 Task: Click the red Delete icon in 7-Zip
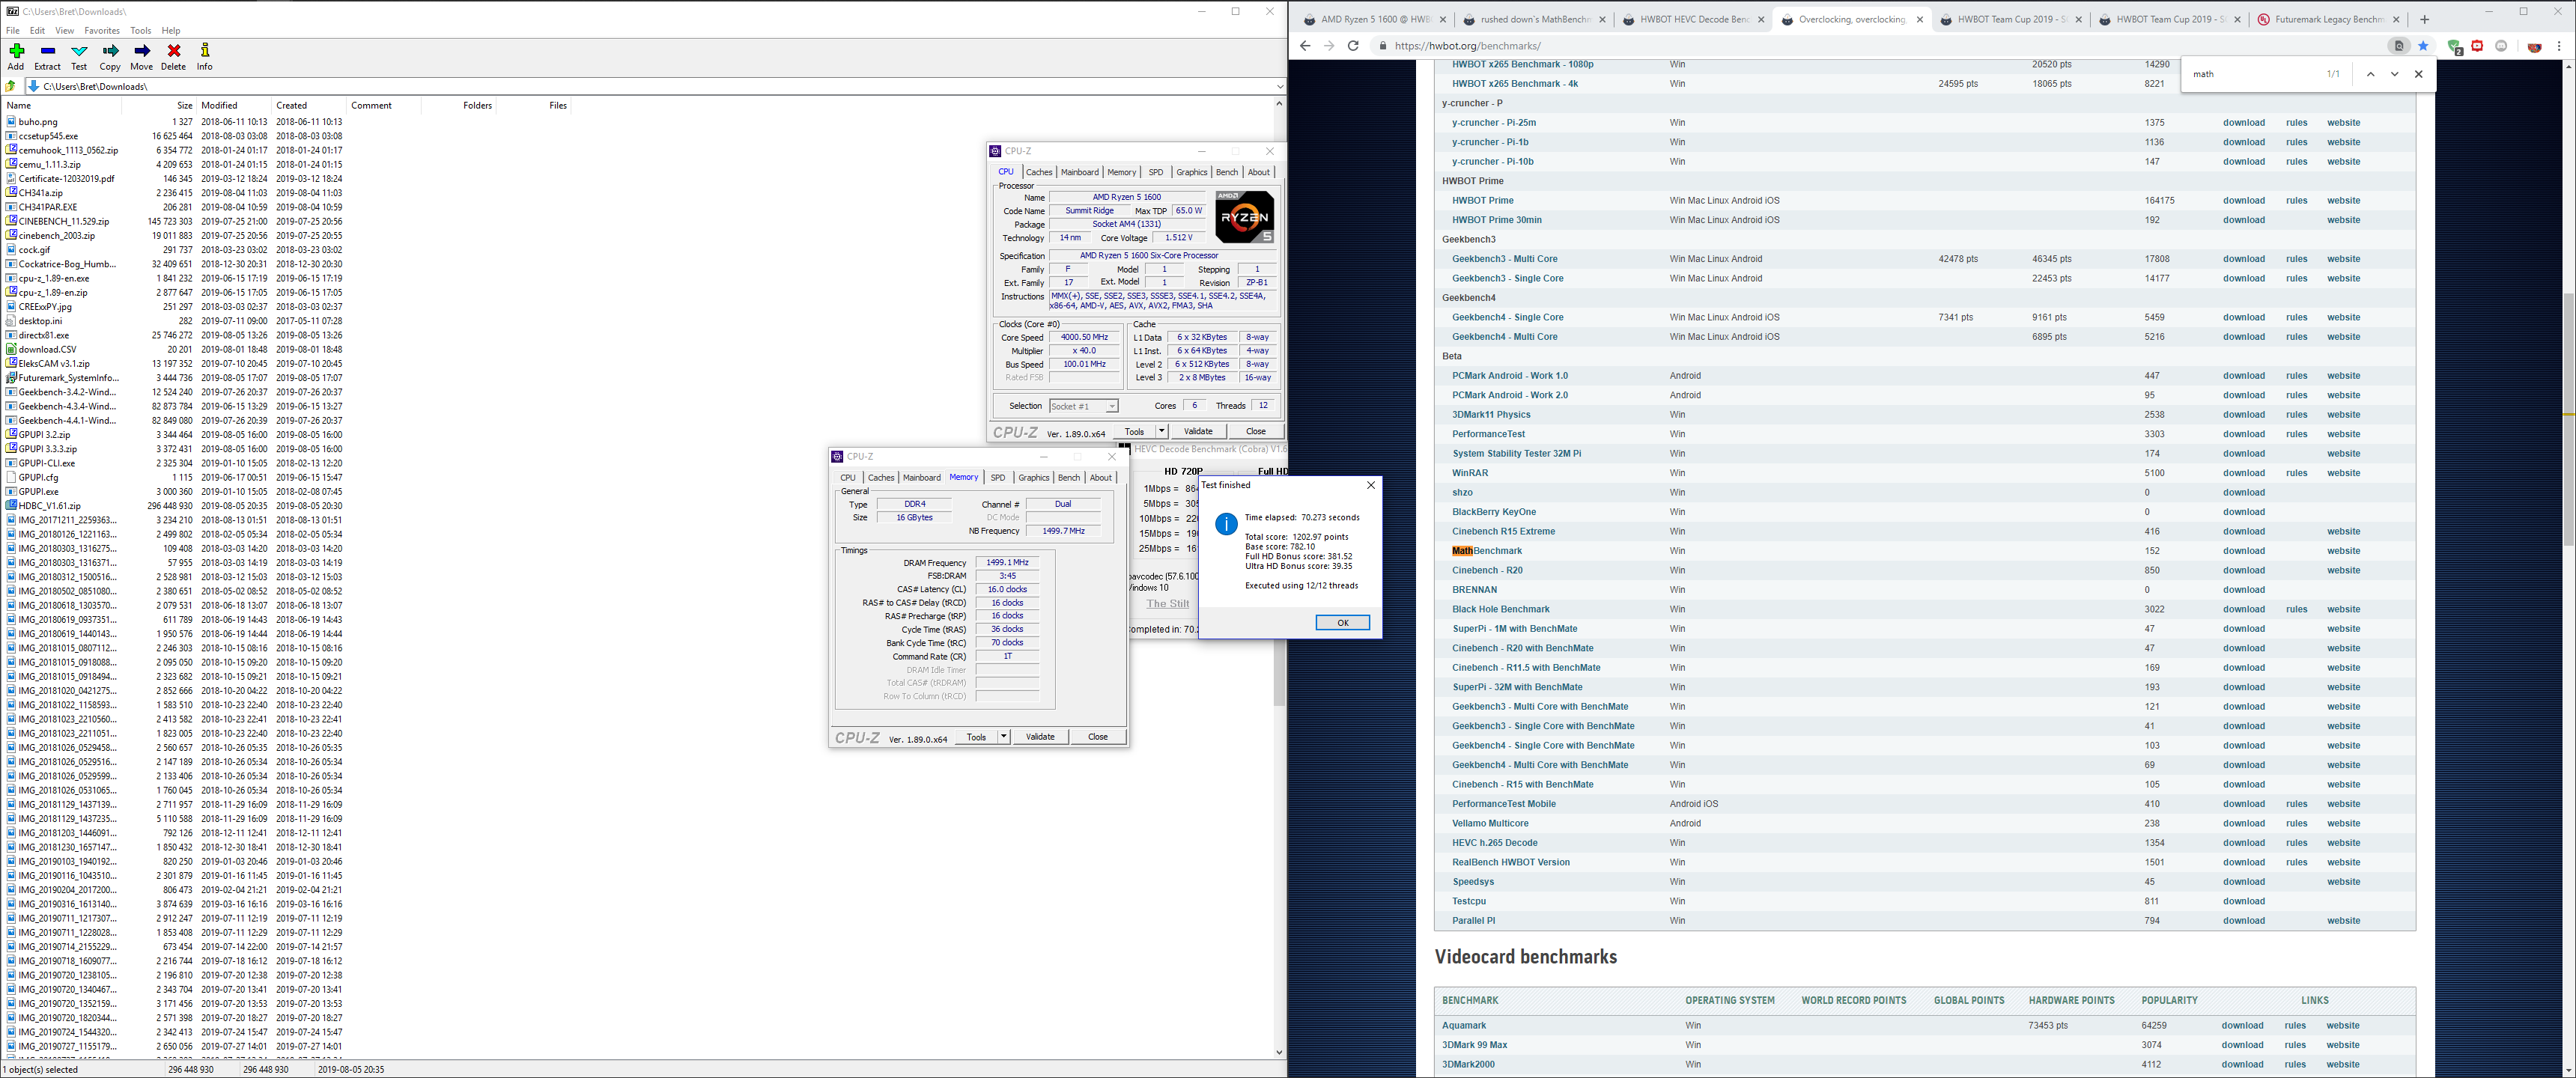pos(174,51)
